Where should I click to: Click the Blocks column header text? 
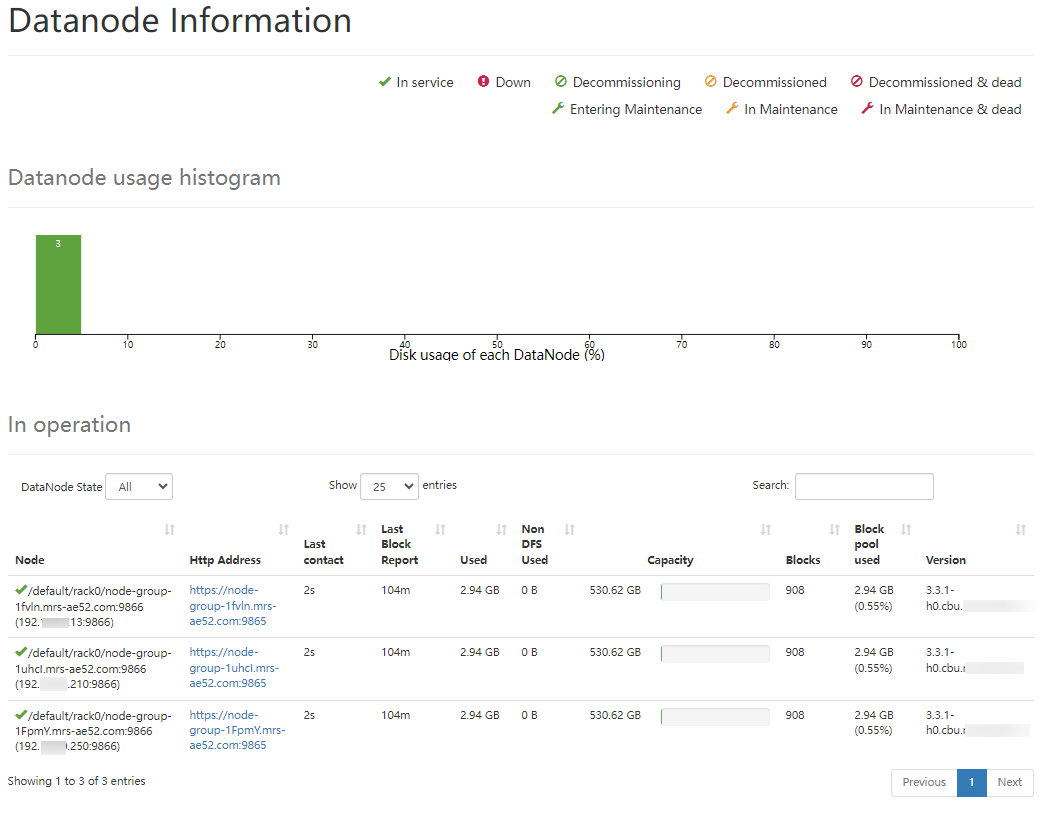coord(803,560)
